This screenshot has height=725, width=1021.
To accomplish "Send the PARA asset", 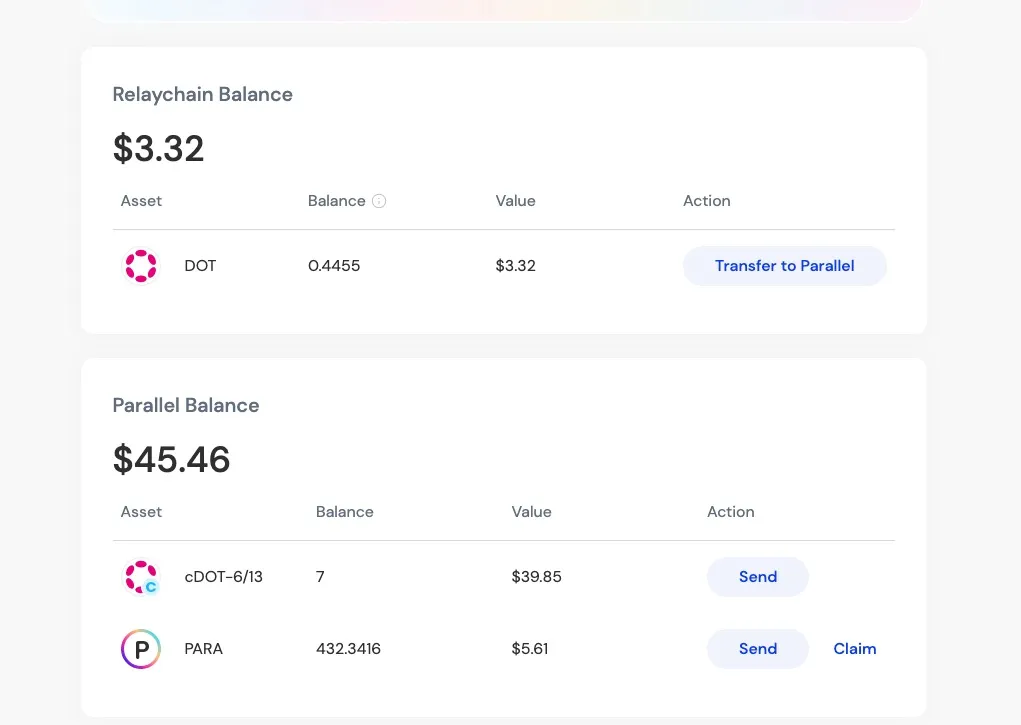I will (758, 649).
